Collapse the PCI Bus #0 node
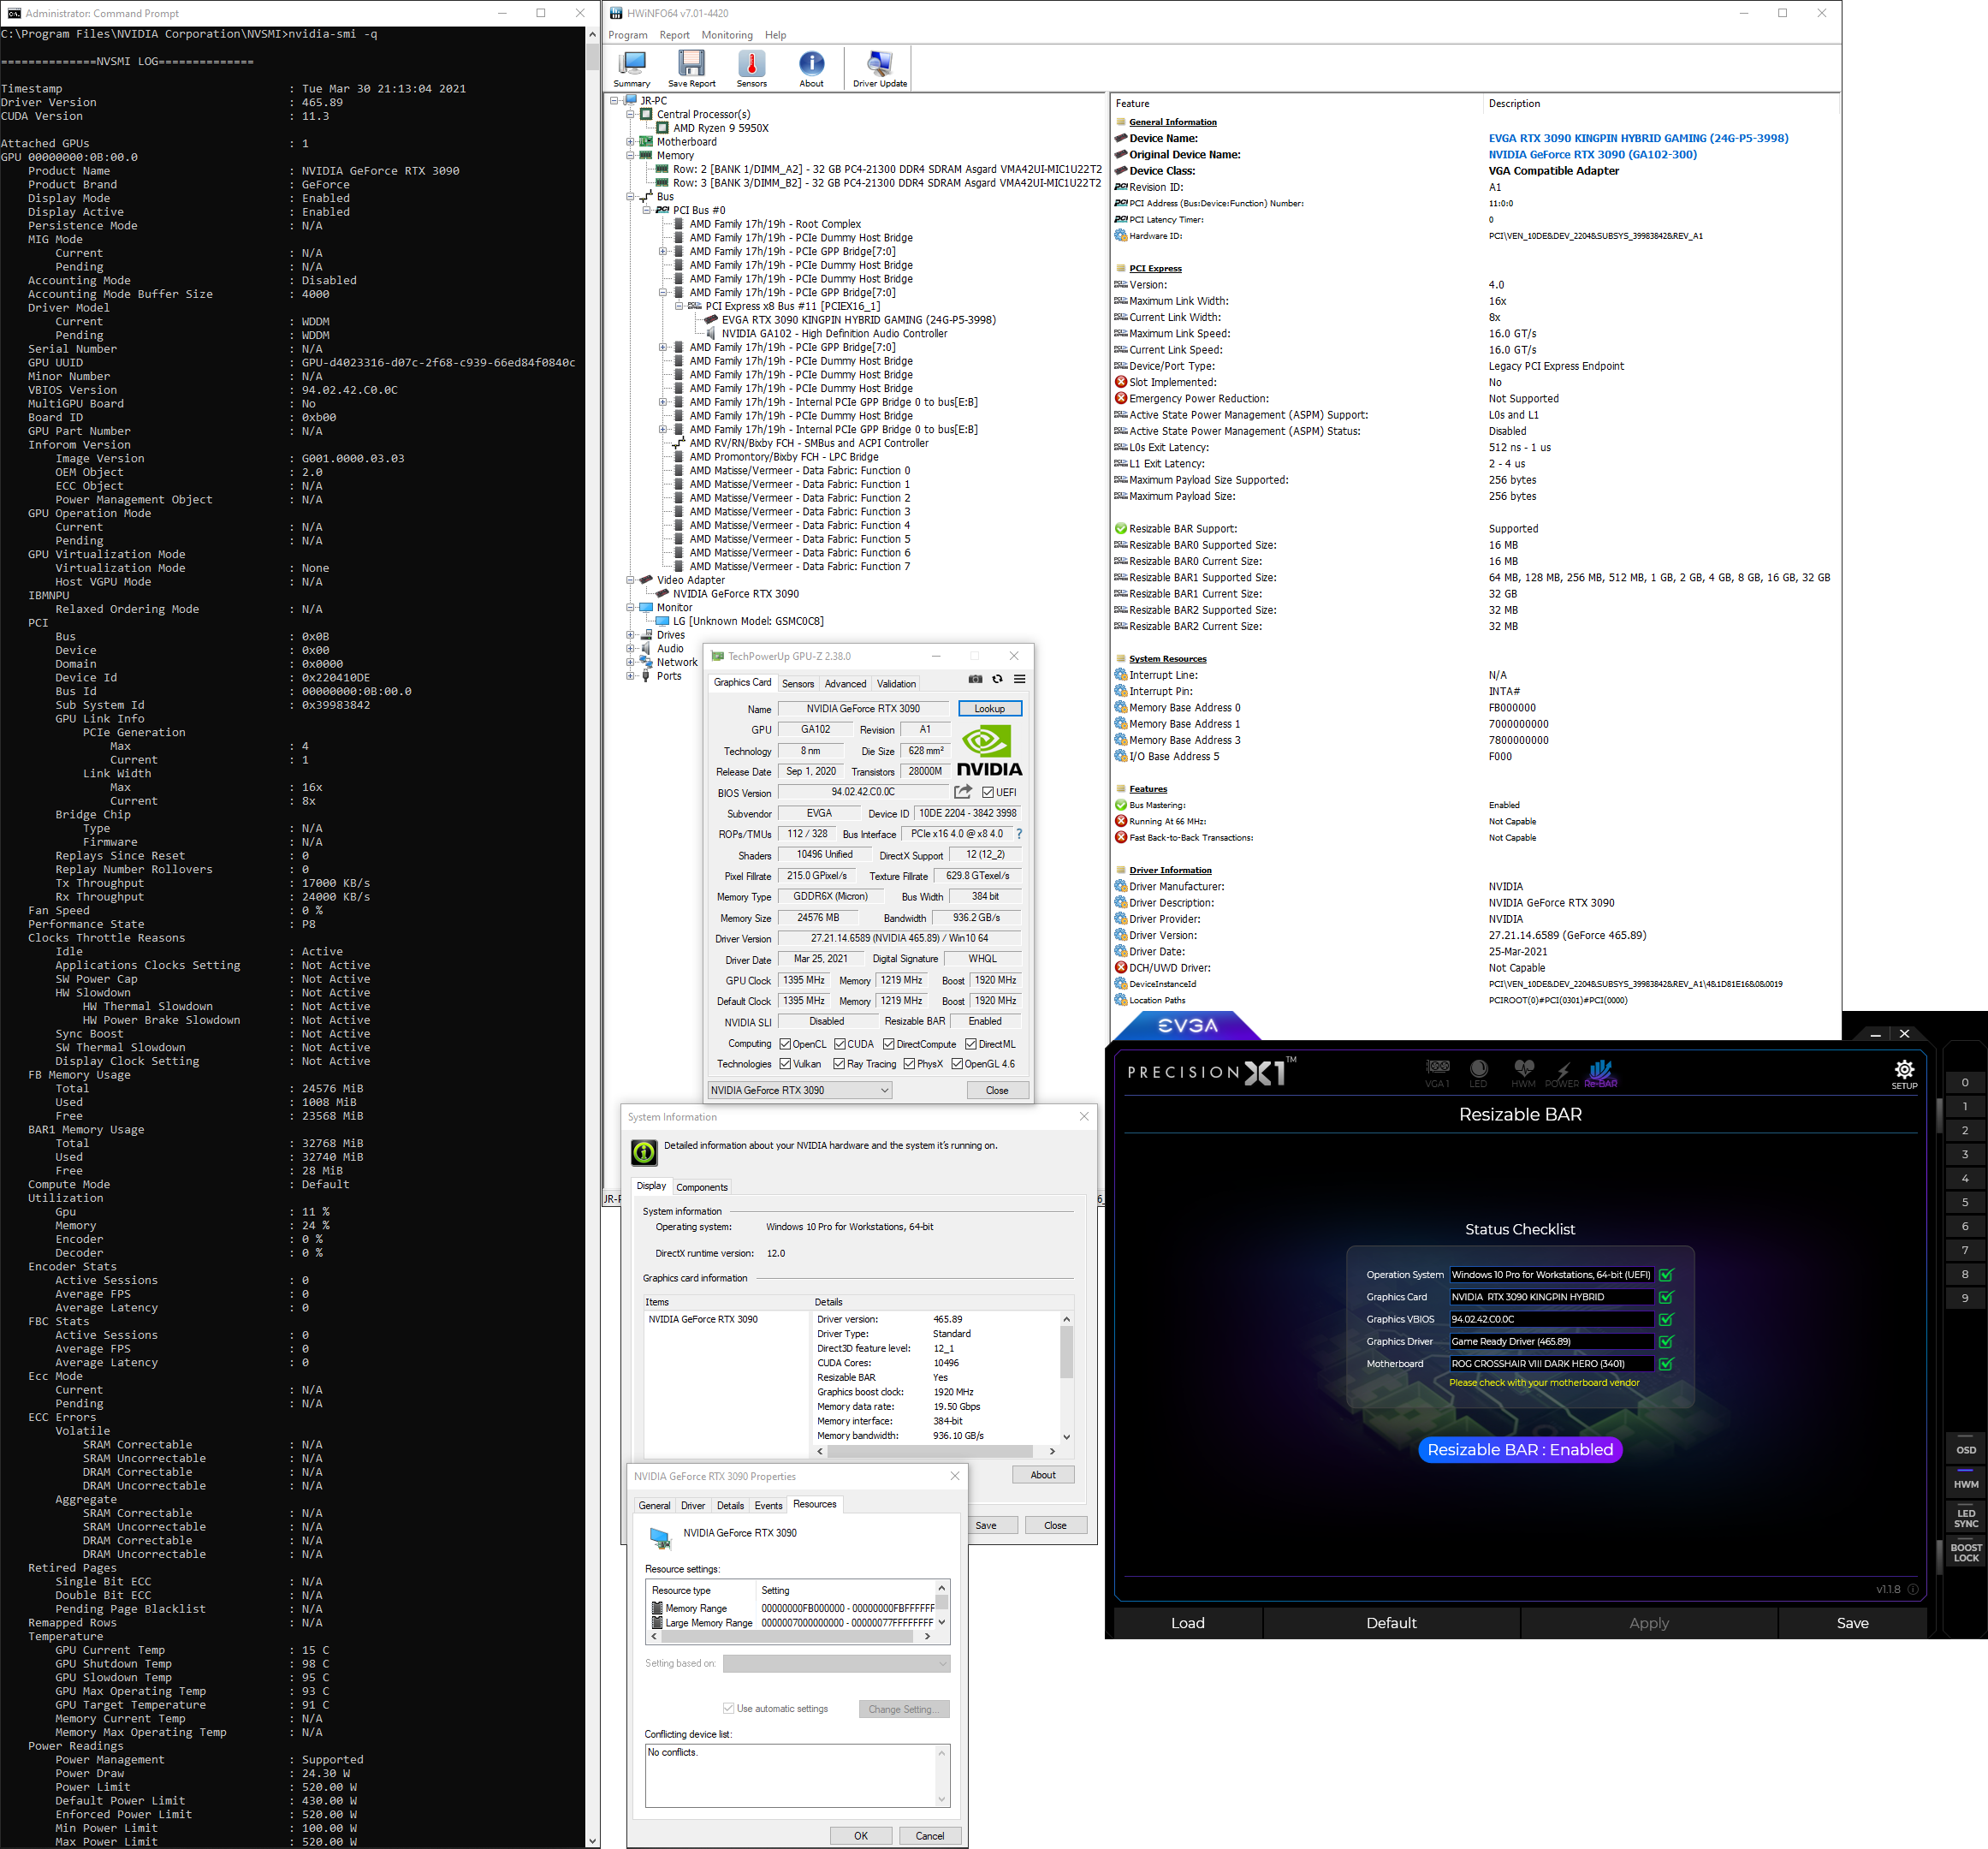The height and width of the screenshot is (1849, 1988). coord(647,210)
